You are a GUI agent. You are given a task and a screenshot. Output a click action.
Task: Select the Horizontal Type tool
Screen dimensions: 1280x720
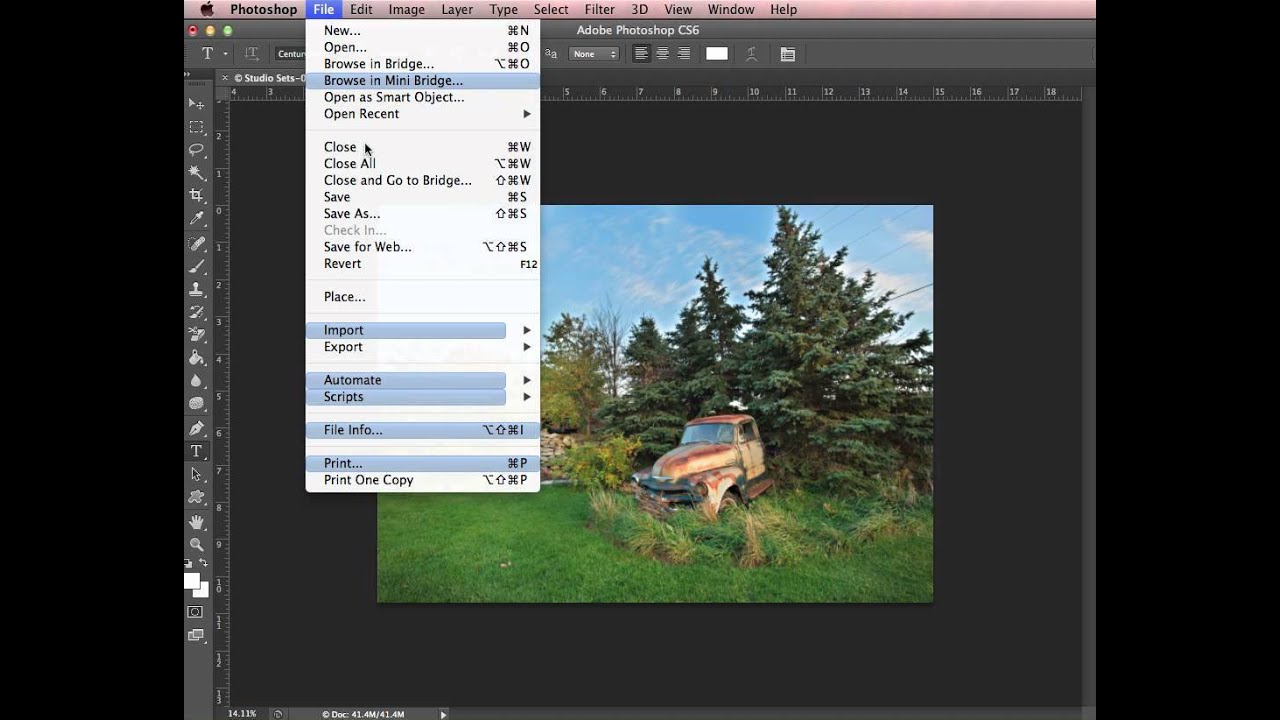coord(196,451)
